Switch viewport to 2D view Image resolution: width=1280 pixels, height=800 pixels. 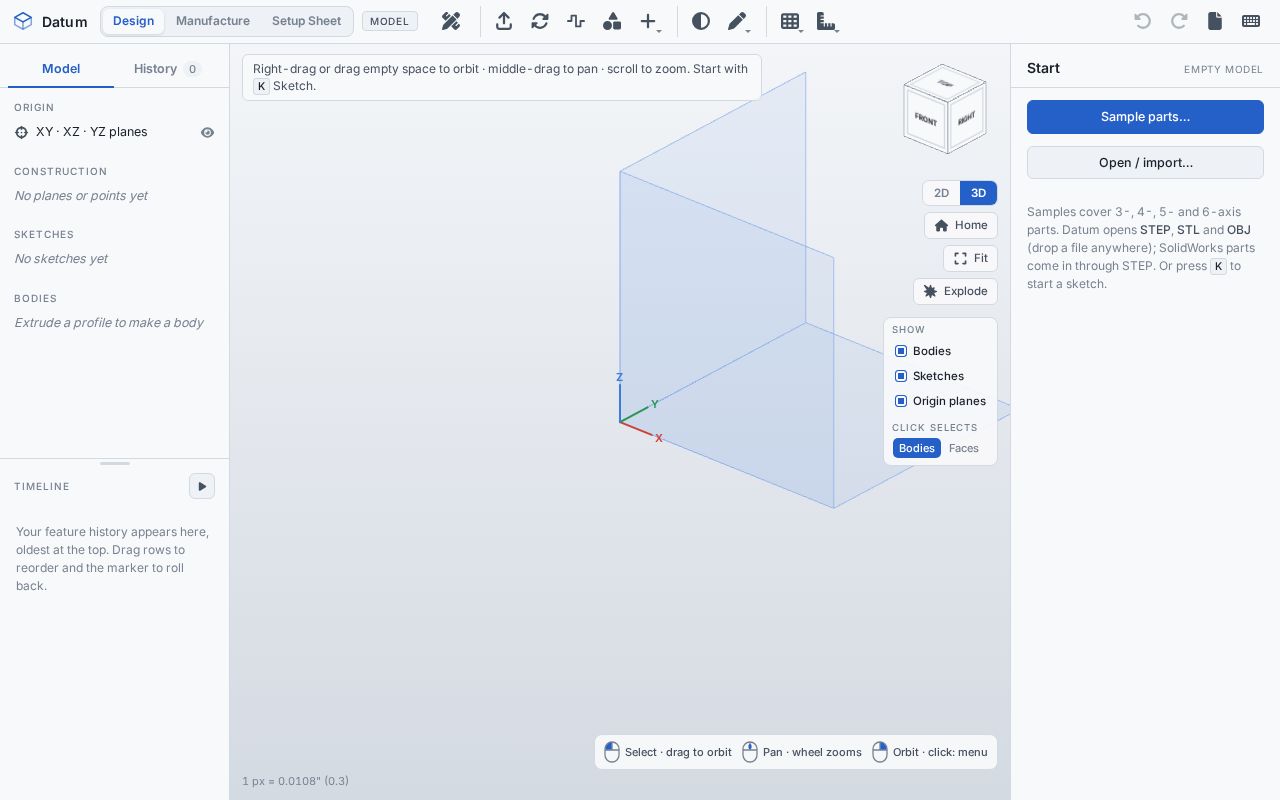pos(941,193)
